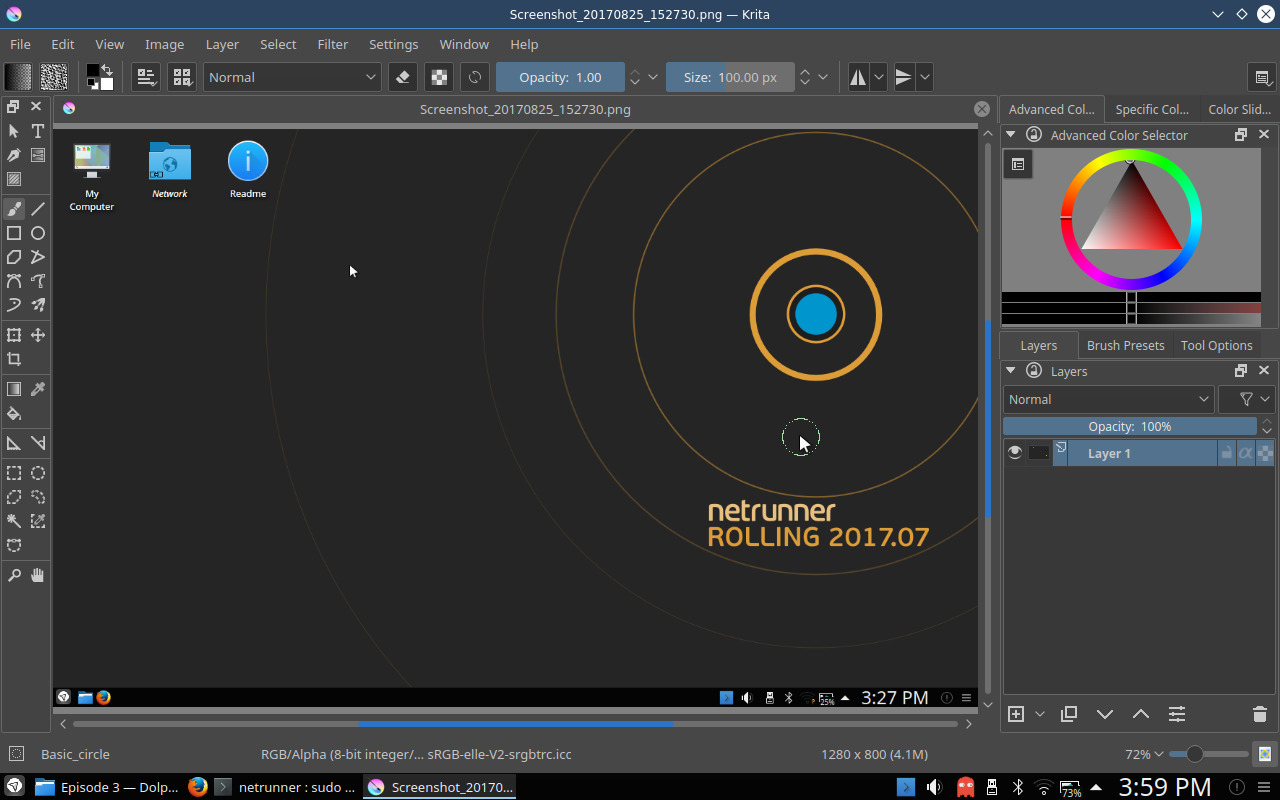Hide Layer 1 using the eye icon
The width and height of the screenshot is (1280, 800).
1015,453
